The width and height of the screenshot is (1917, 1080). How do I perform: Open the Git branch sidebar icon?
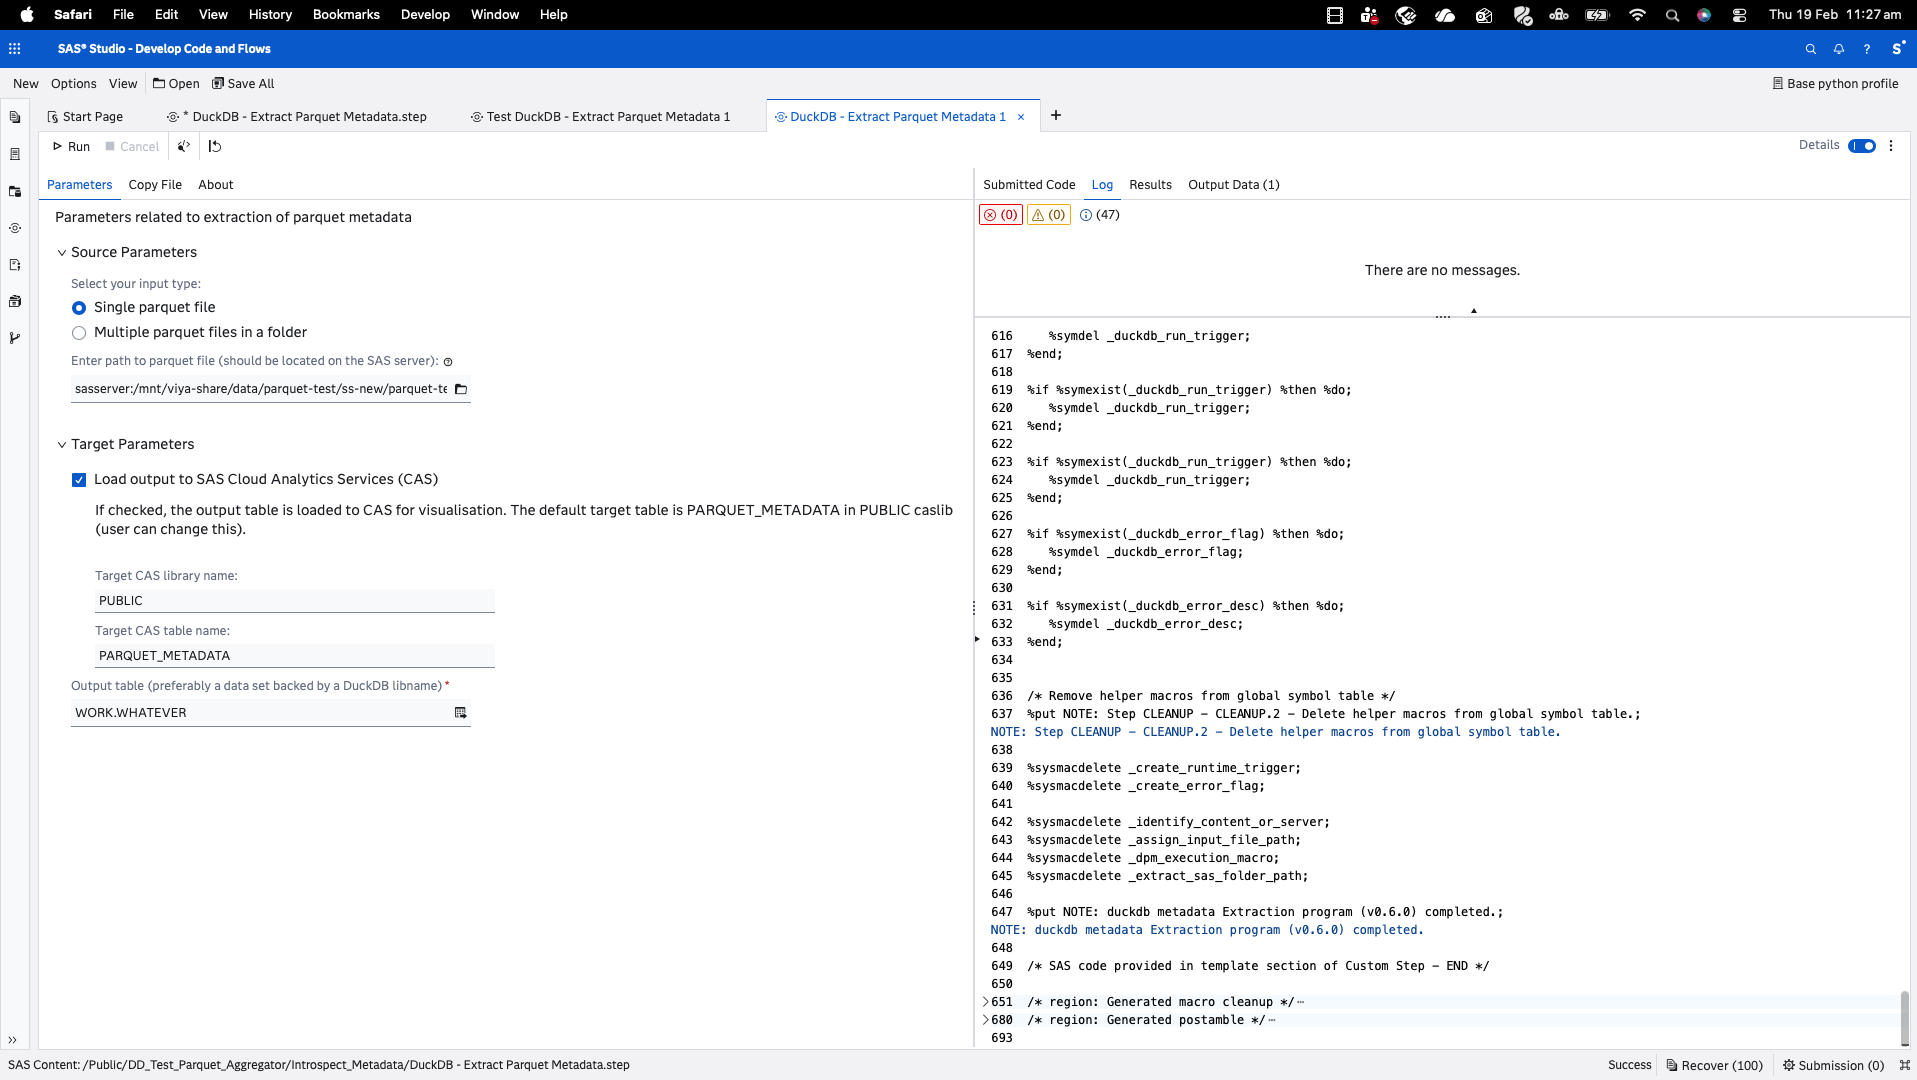coord(15,338)
